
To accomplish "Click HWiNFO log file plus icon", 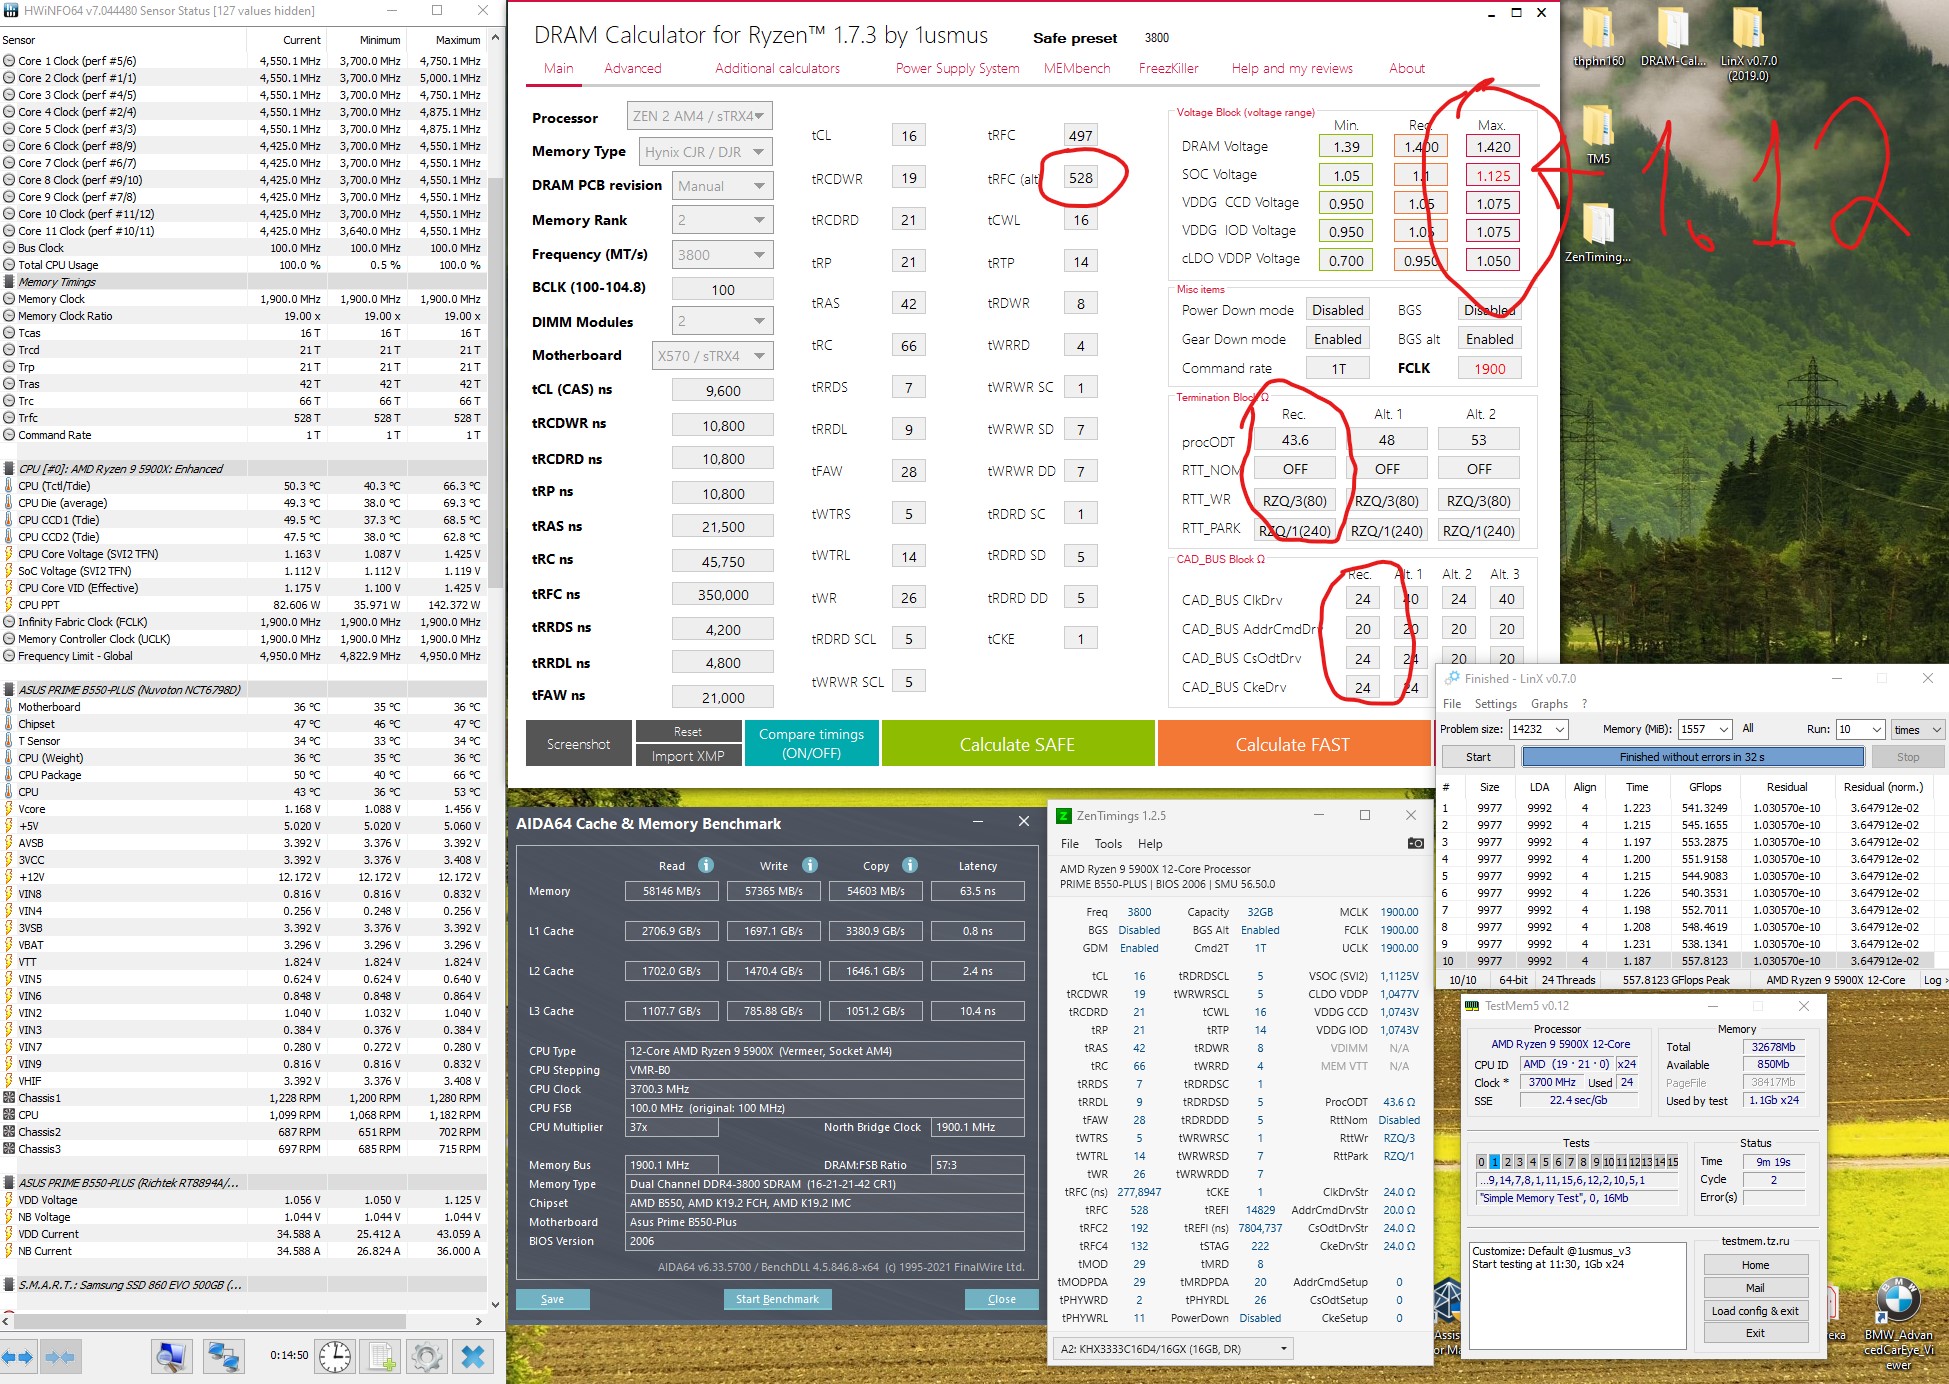I will click(x=382, y=1357).
